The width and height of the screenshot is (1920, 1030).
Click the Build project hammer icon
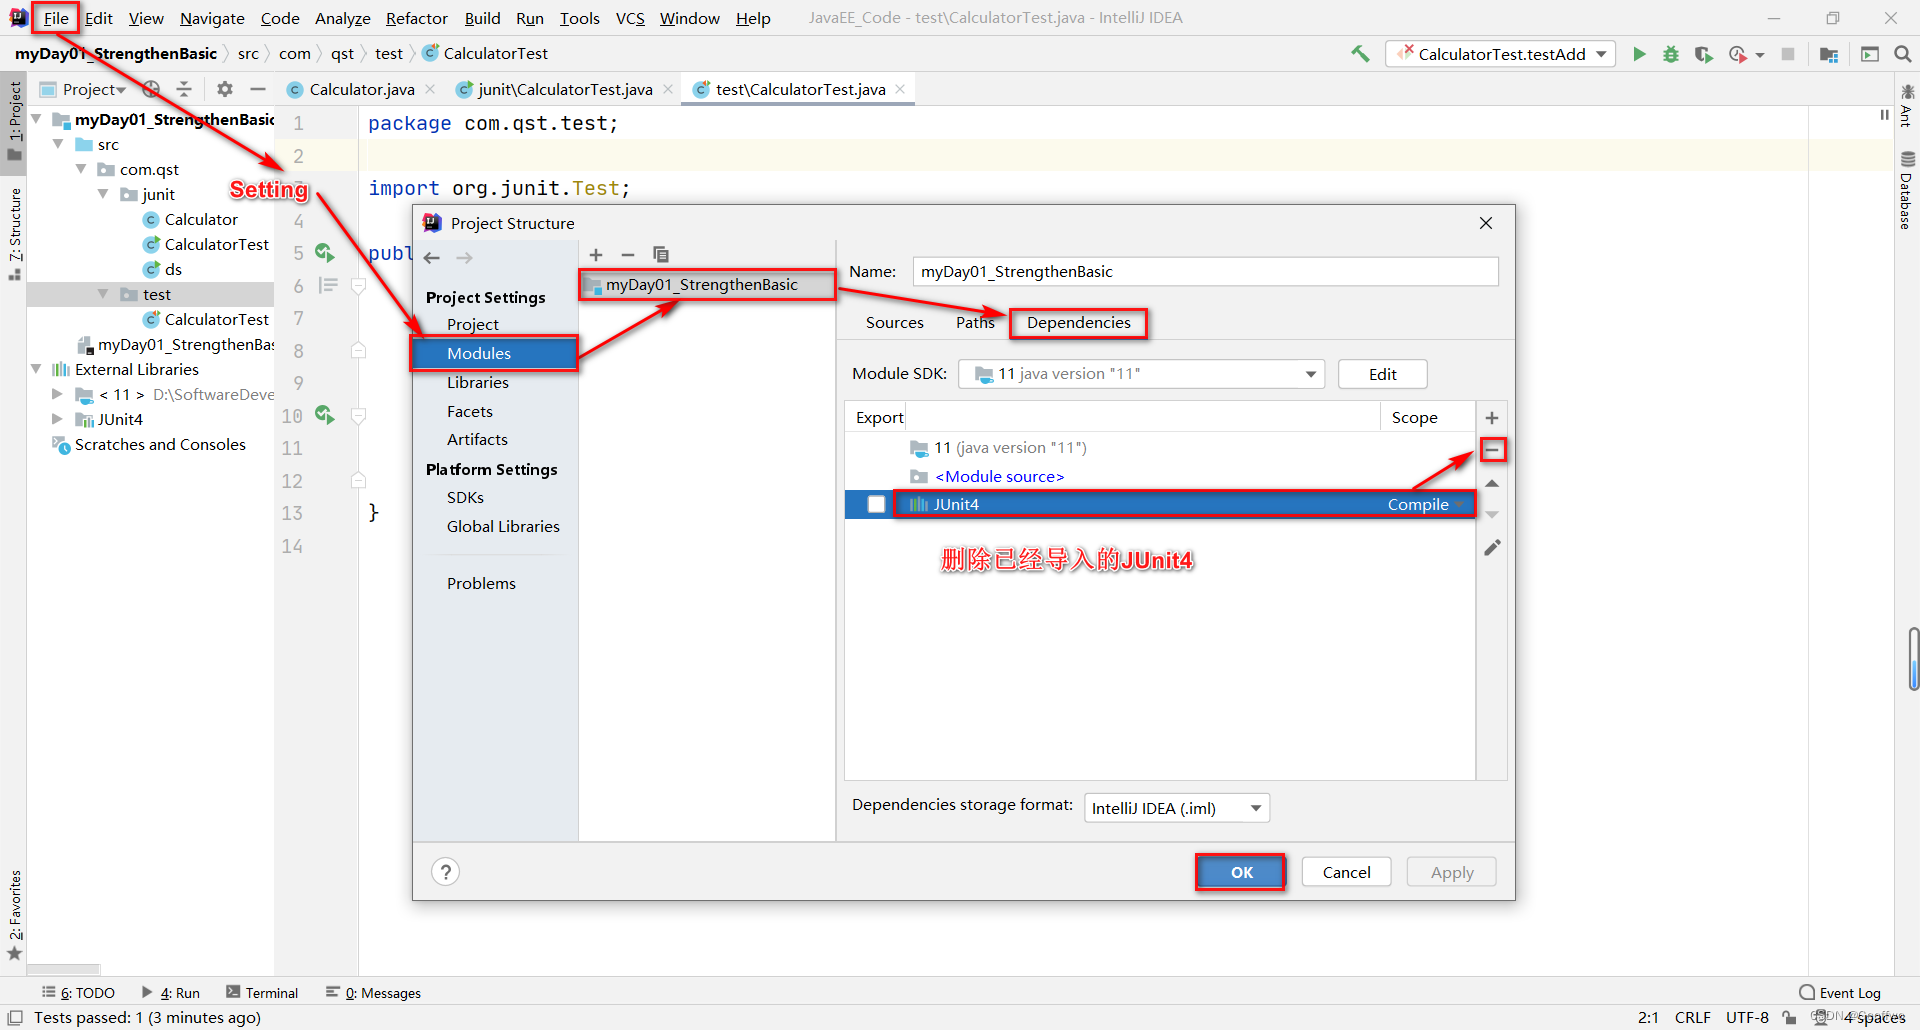coord(1360,54)
